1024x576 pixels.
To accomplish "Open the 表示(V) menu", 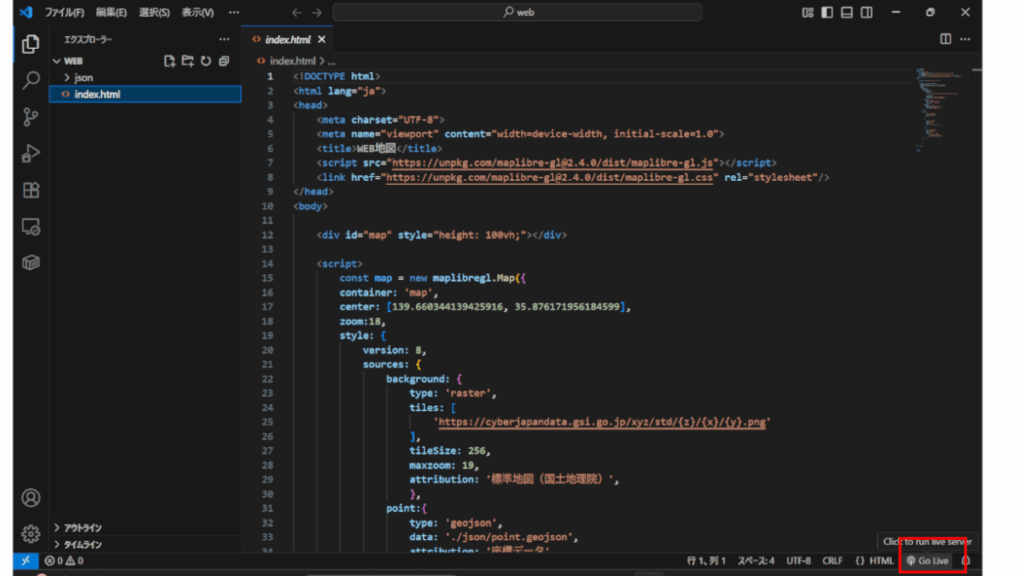I will tap(197, 13).
